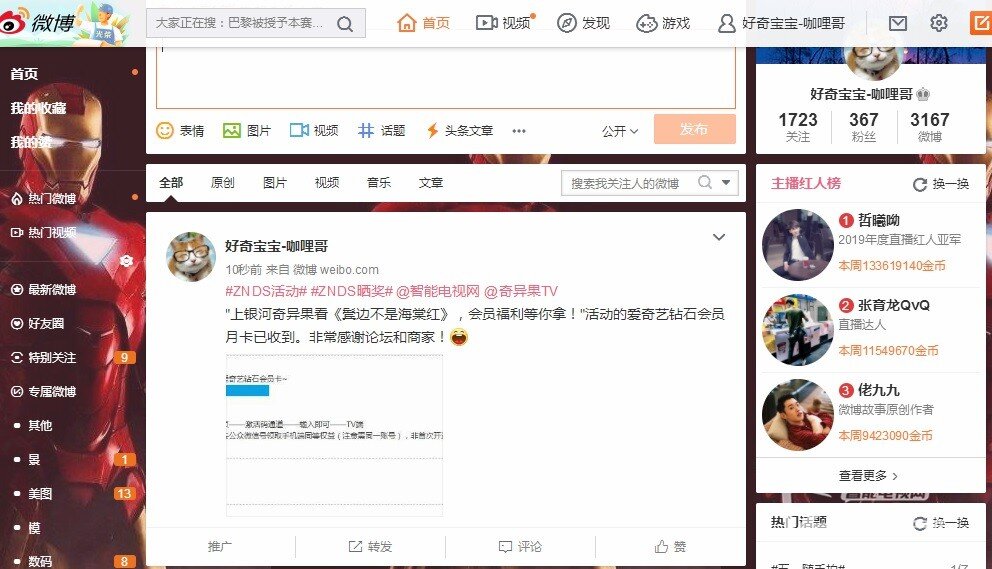The height and width of the screenshot is (569, 992).
Task: Open 专属微博 in sidebar
Action: [44, 392]
